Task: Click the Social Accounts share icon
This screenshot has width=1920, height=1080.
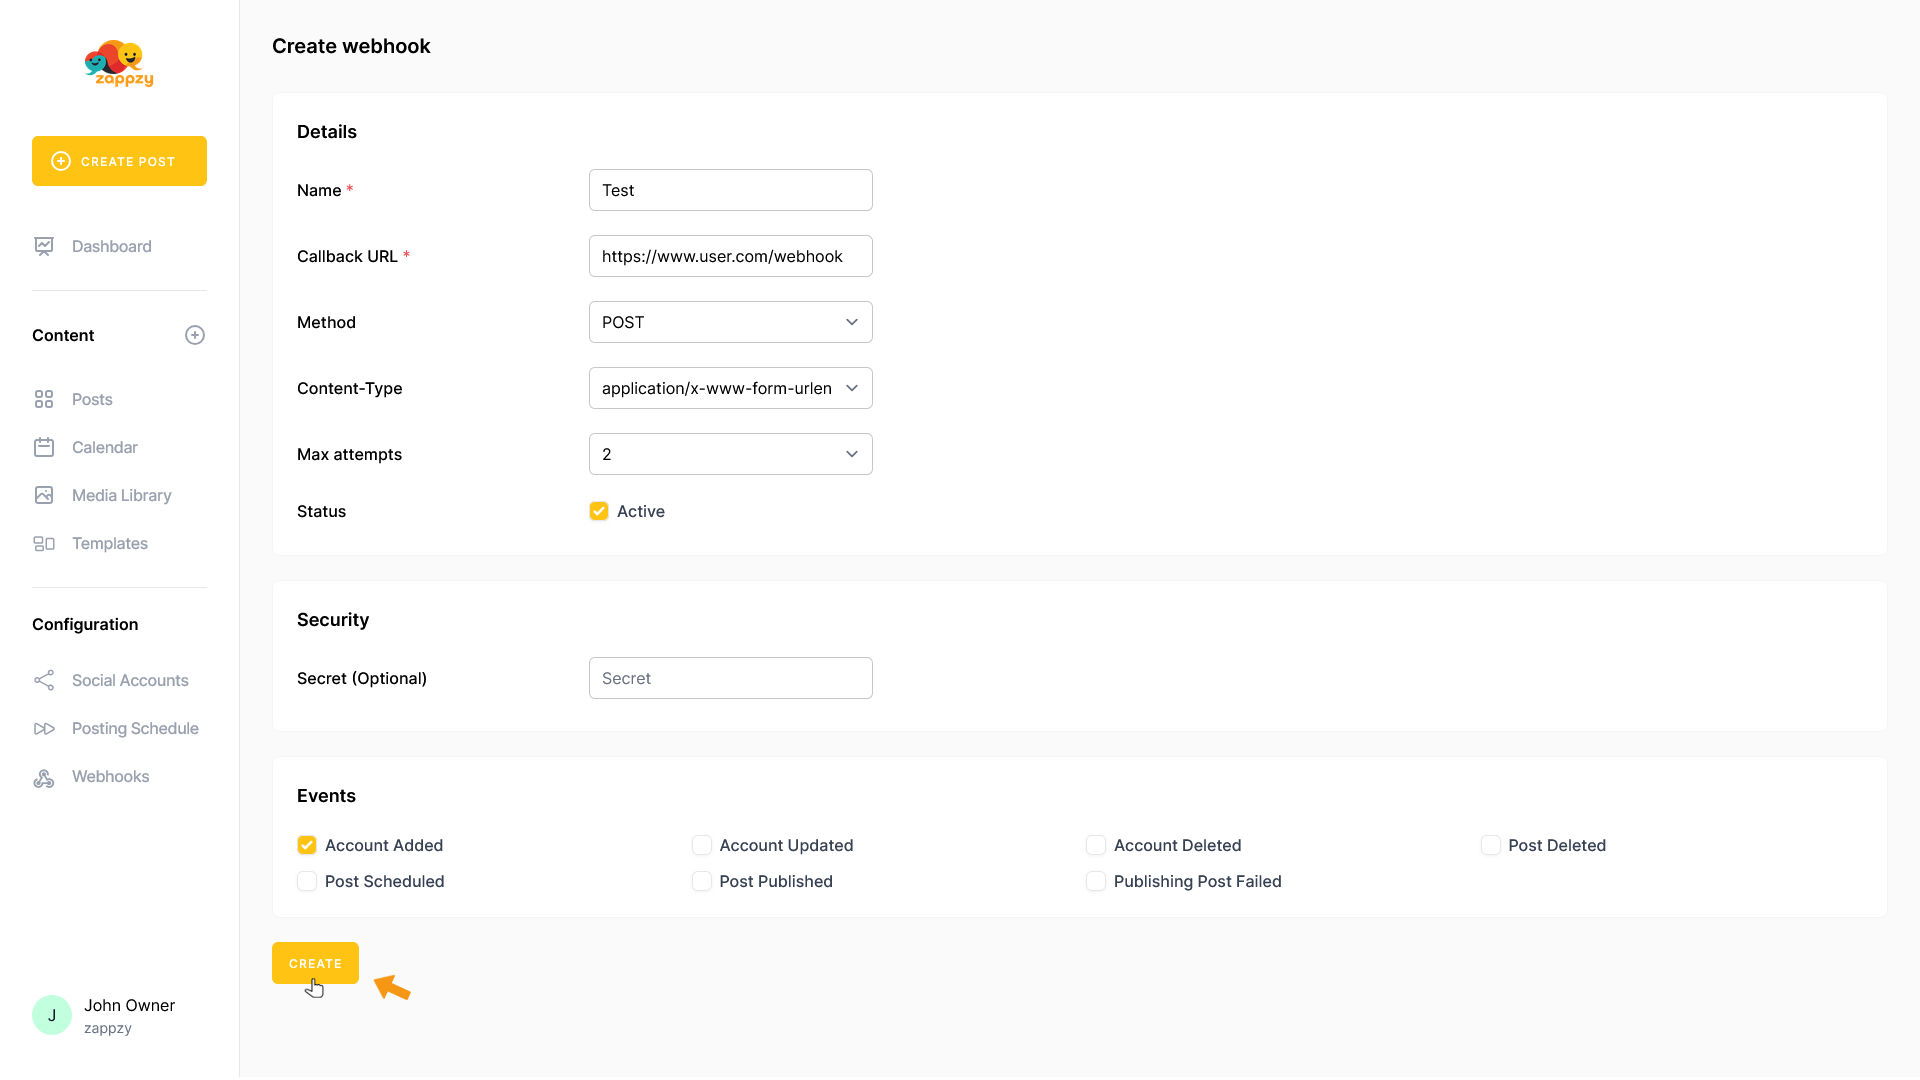Action: (44, 680)
